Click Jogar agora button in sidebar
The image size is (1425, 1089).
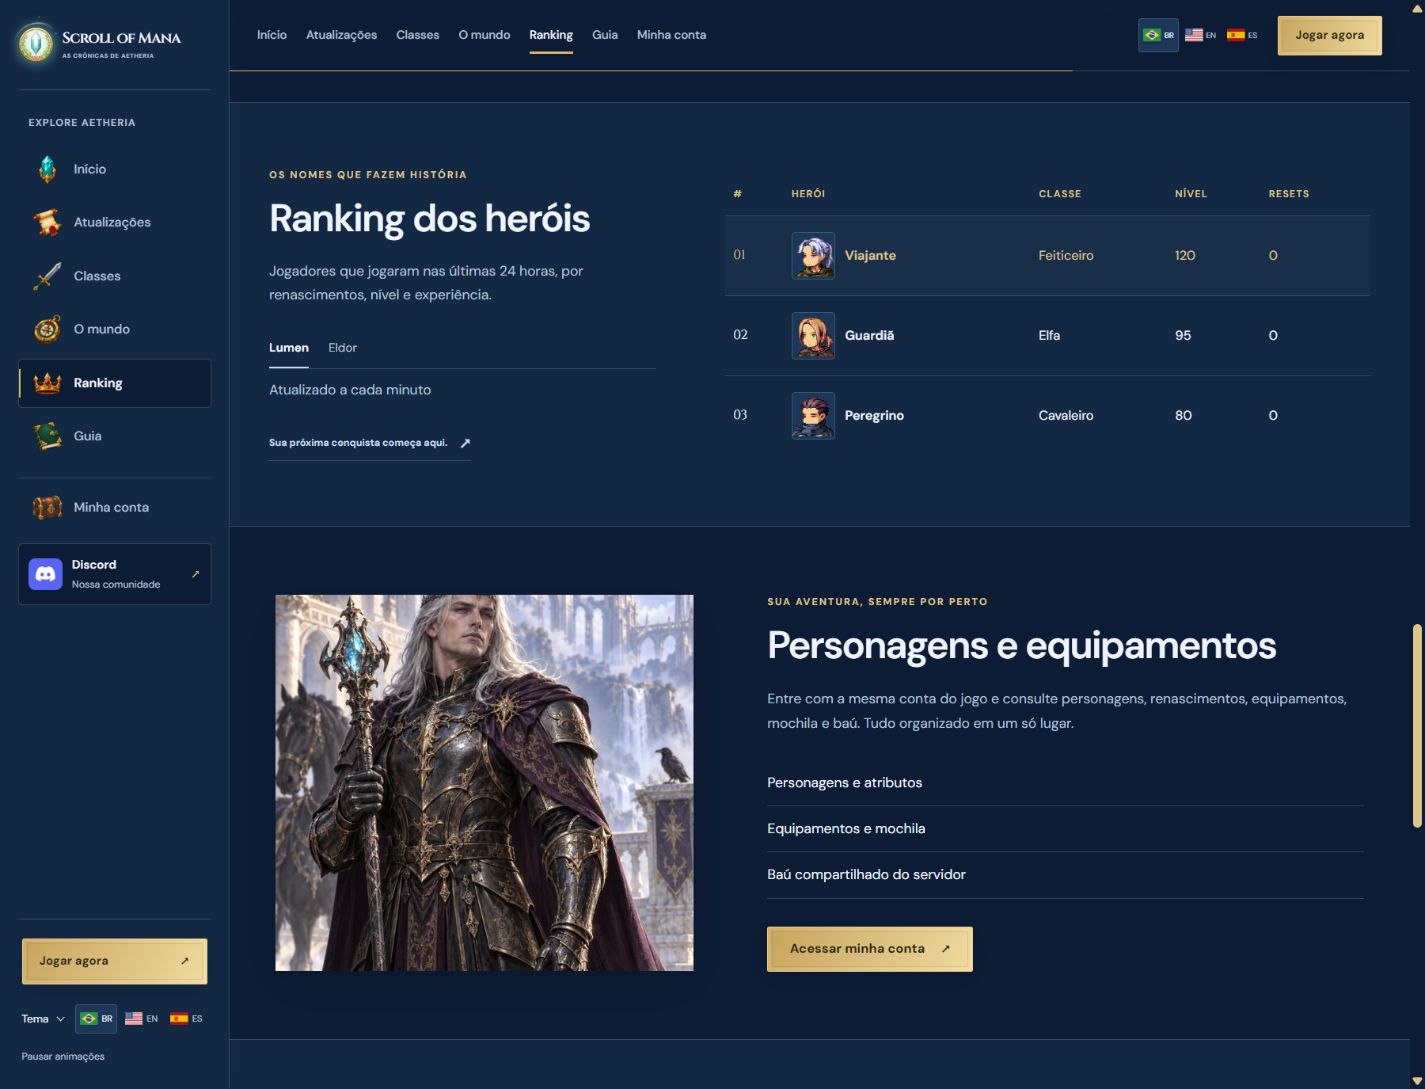(x=115, y=961)
